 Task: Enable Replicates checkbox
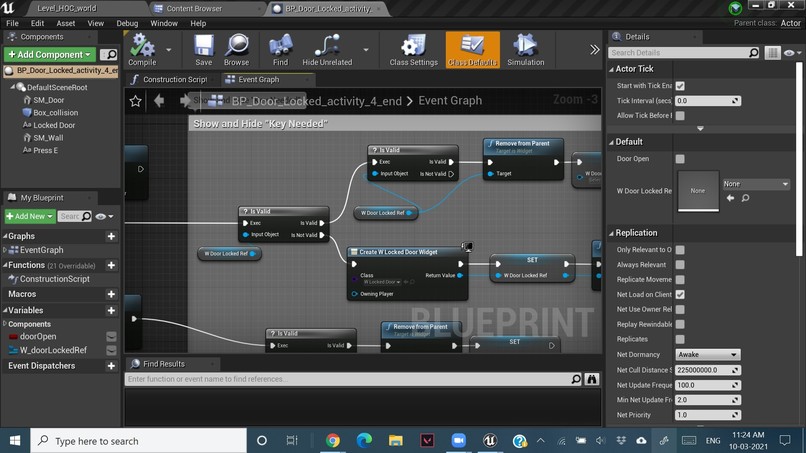tap(680, 339)
